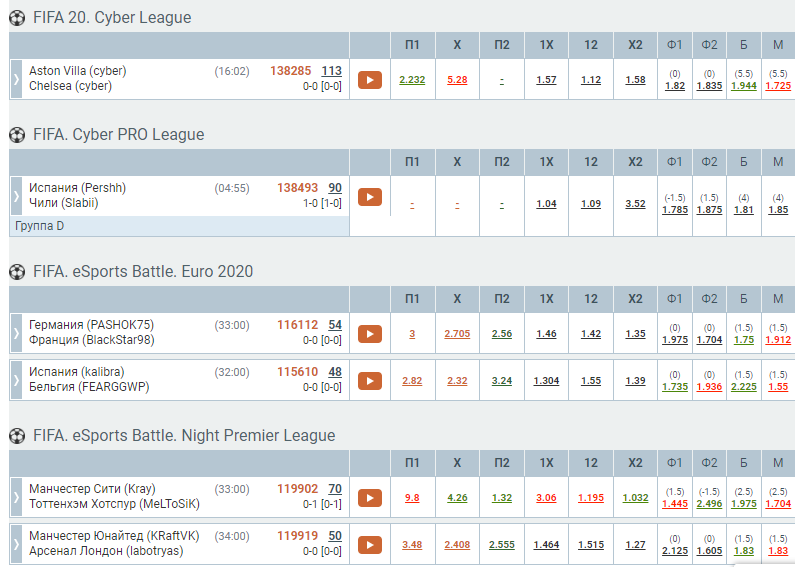Select П1 odds 2.232 for Aston Villa
The width and height of the screenshot is (795, 567).
[x=412, y=80]
